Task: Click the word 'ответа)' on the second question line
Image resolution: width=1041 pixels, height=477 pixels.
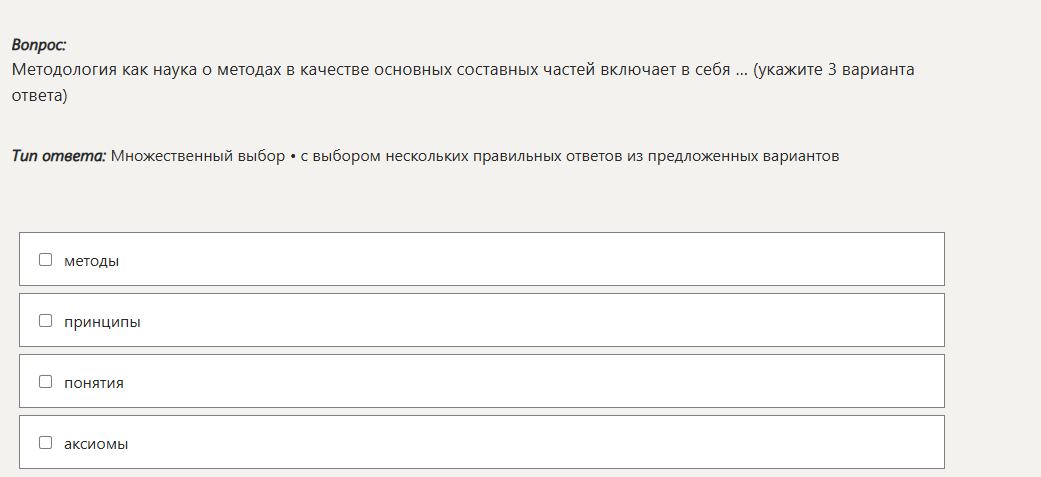Action: pyautogui.click(x=39, y=96)
